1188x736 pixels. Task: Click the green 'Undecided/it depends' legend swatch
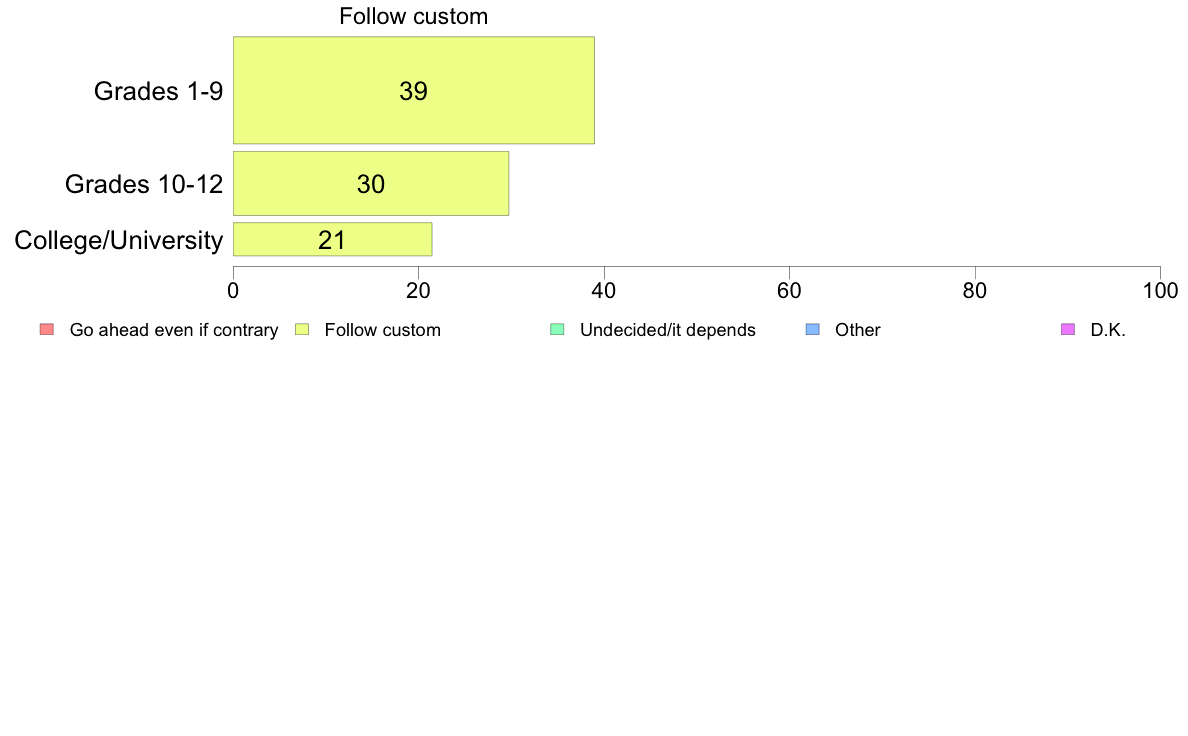(557, 330)
